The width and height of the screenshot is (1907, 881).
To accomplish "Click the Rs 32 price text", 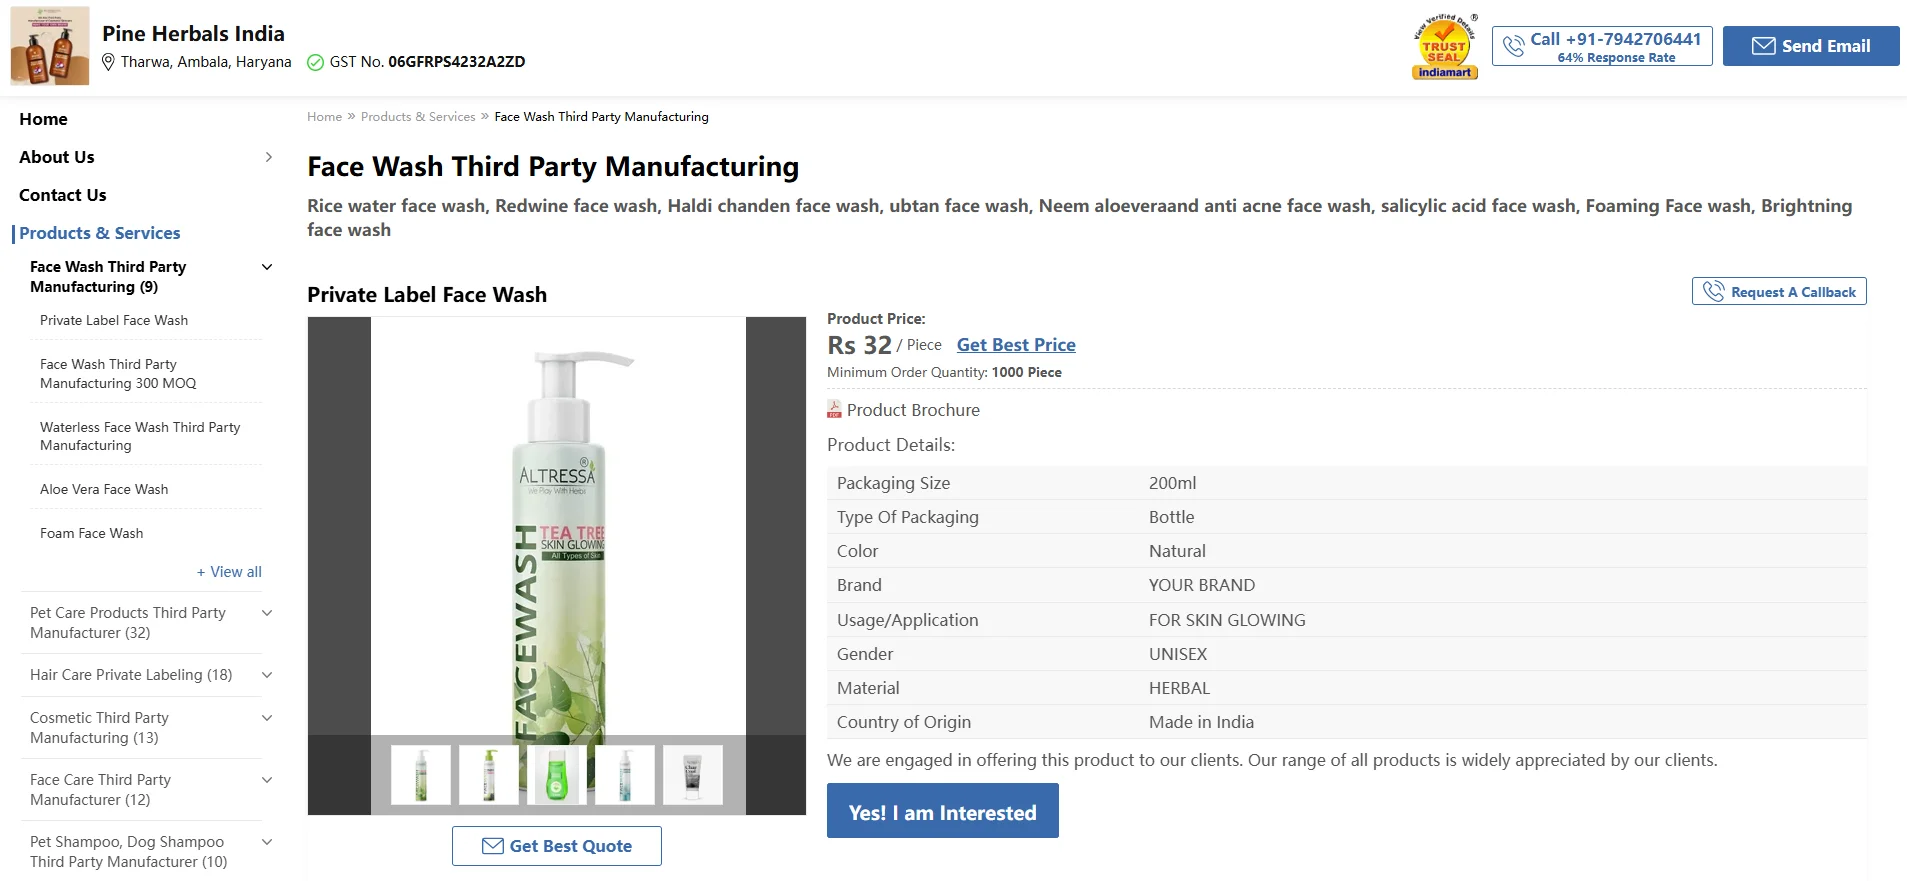I will 859,345.
